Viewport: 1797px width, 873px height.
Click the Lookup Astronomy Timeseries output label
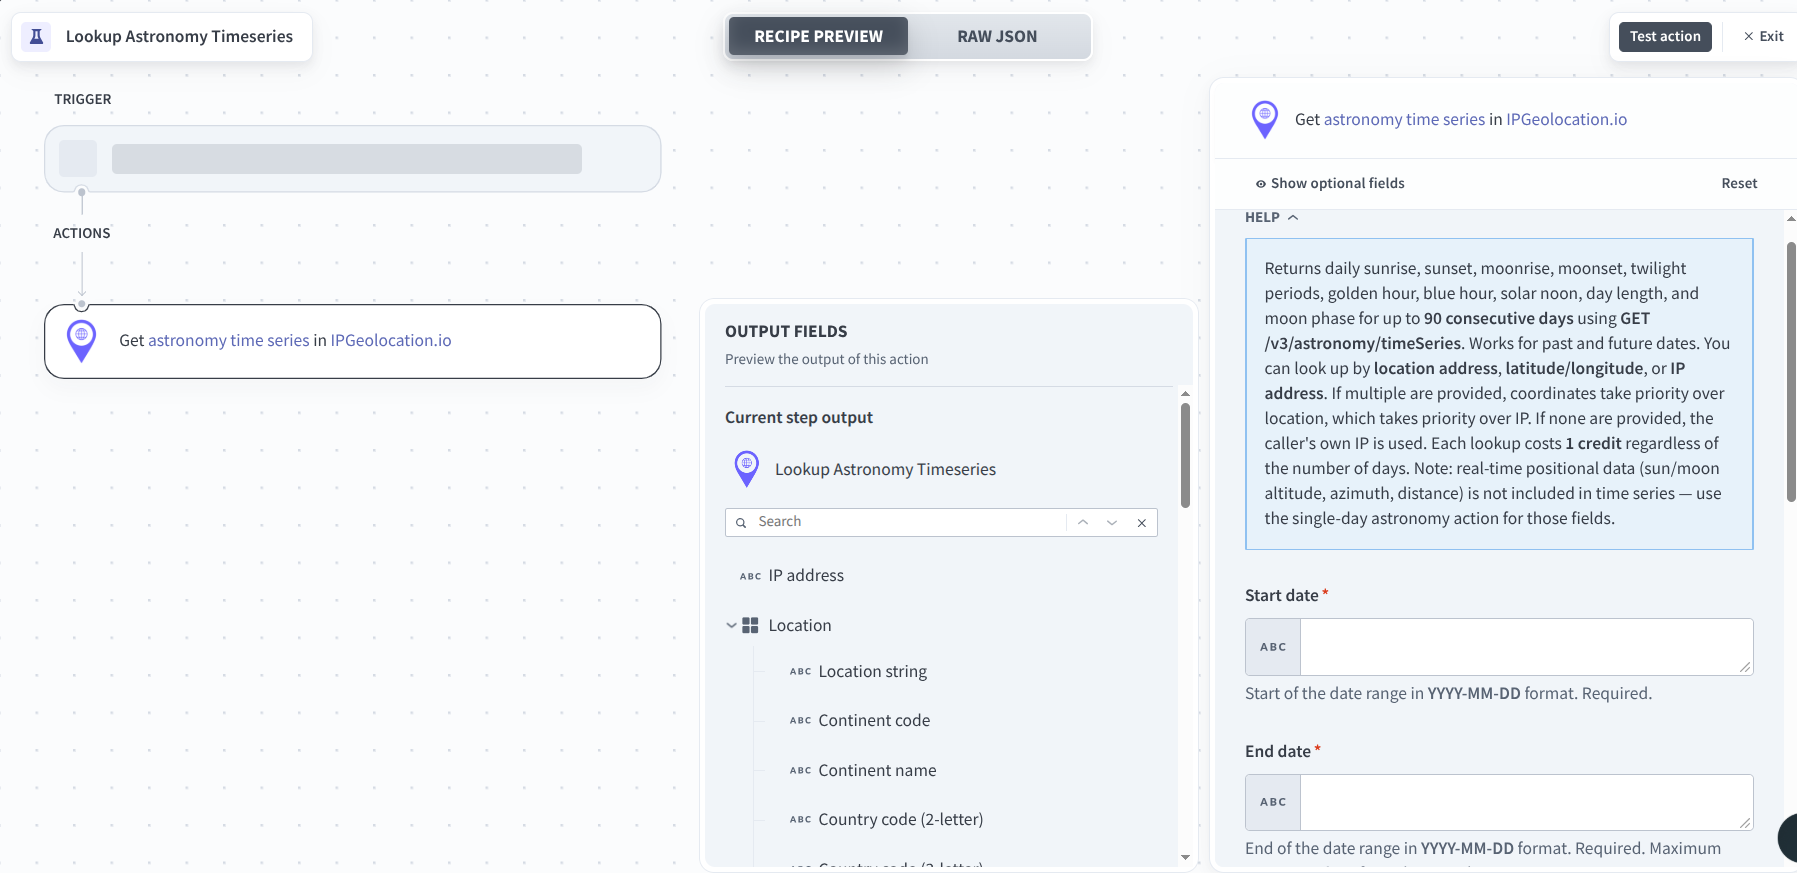coord(885,469)
